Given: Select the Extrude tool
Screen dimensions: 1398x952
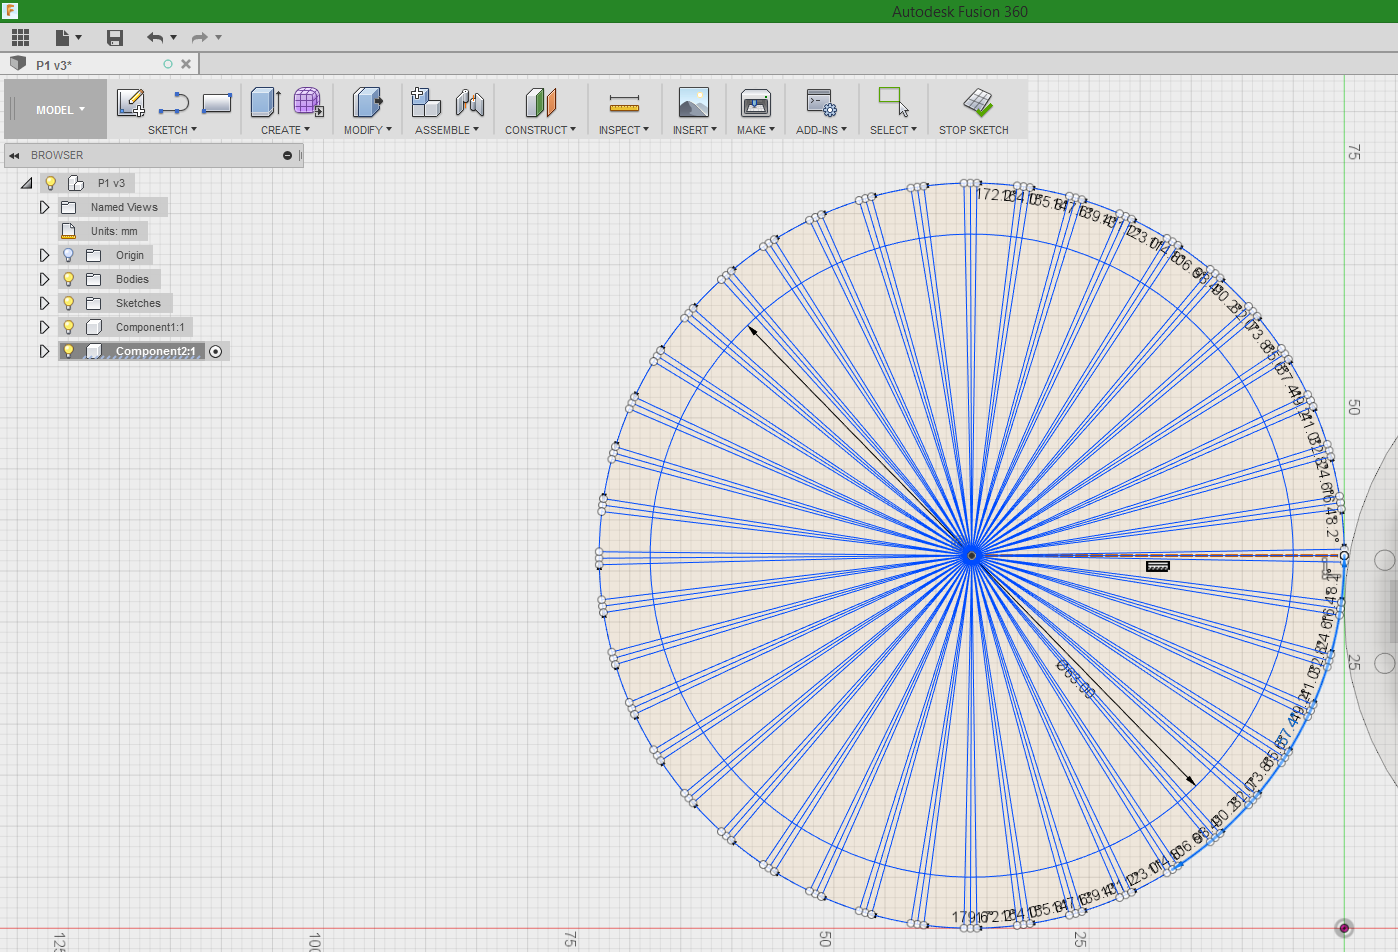Looking at the screenshot, I should tap(265, 102).
